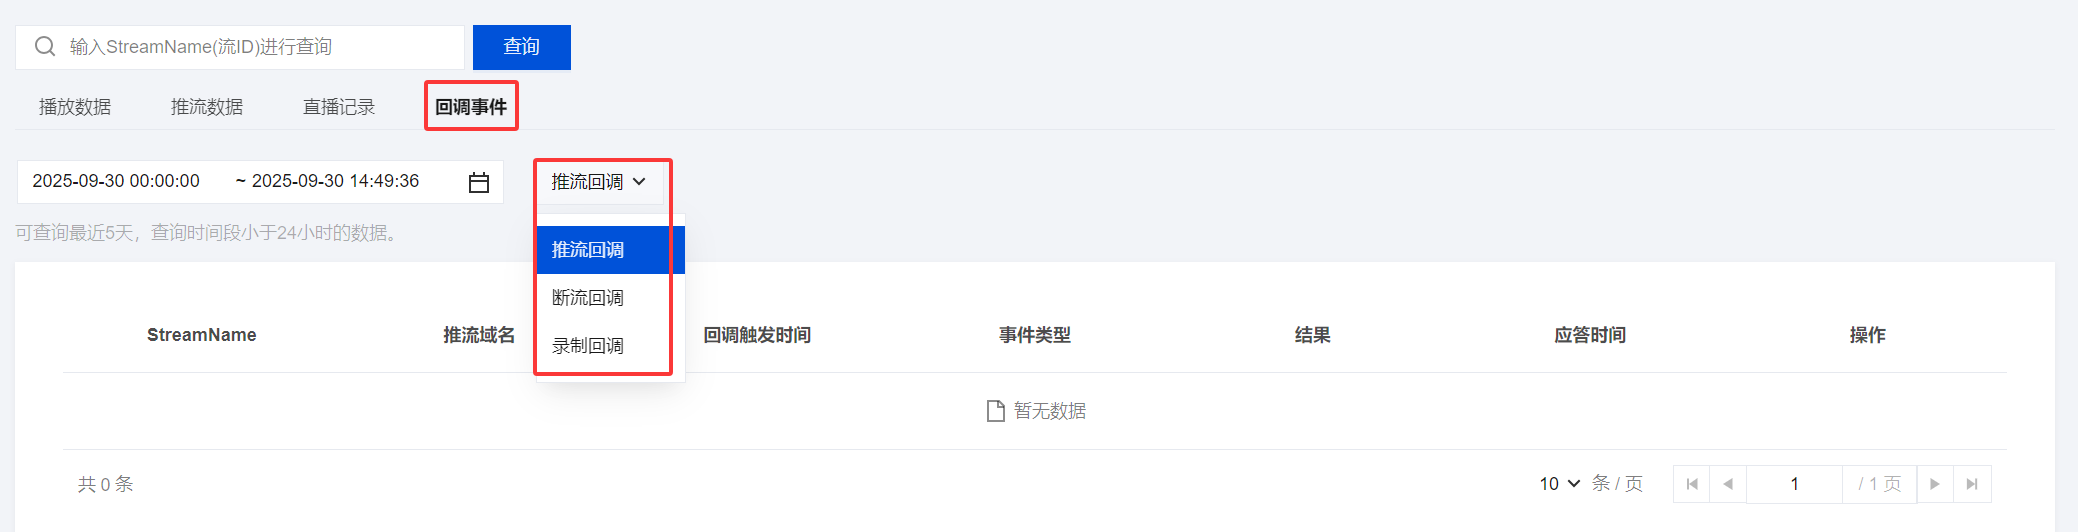Choose 推流回调 from the dropdown list
Screen dimensions: 2078x532
[588, 250]
